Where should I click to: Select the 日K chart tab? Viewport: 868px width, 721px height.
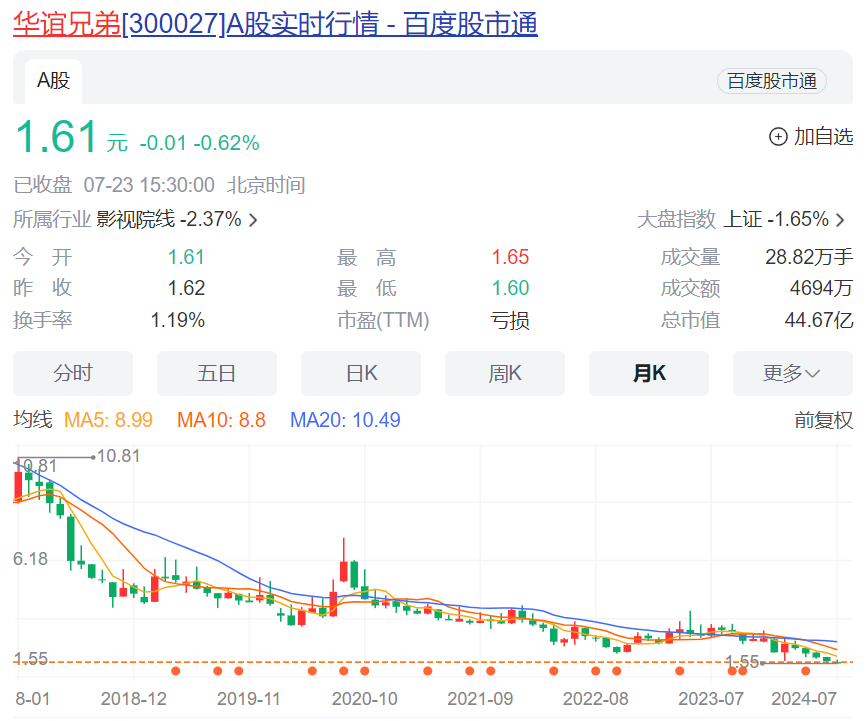coord(361,374)
